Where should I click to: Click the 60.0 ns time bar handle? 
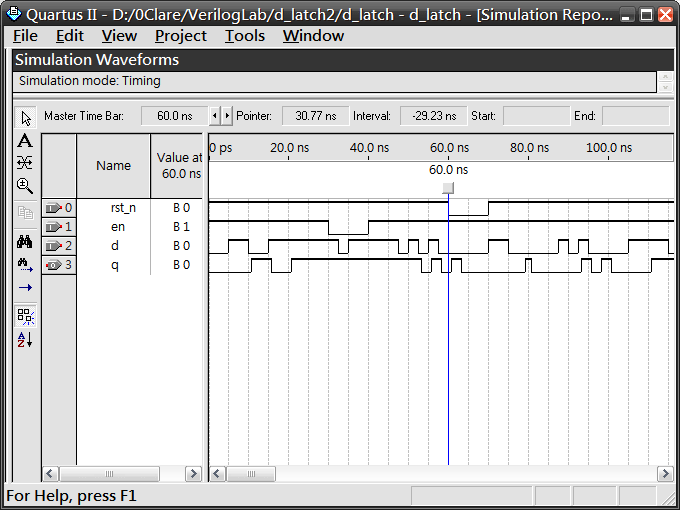pyautogui.click(x=448, y=188)
